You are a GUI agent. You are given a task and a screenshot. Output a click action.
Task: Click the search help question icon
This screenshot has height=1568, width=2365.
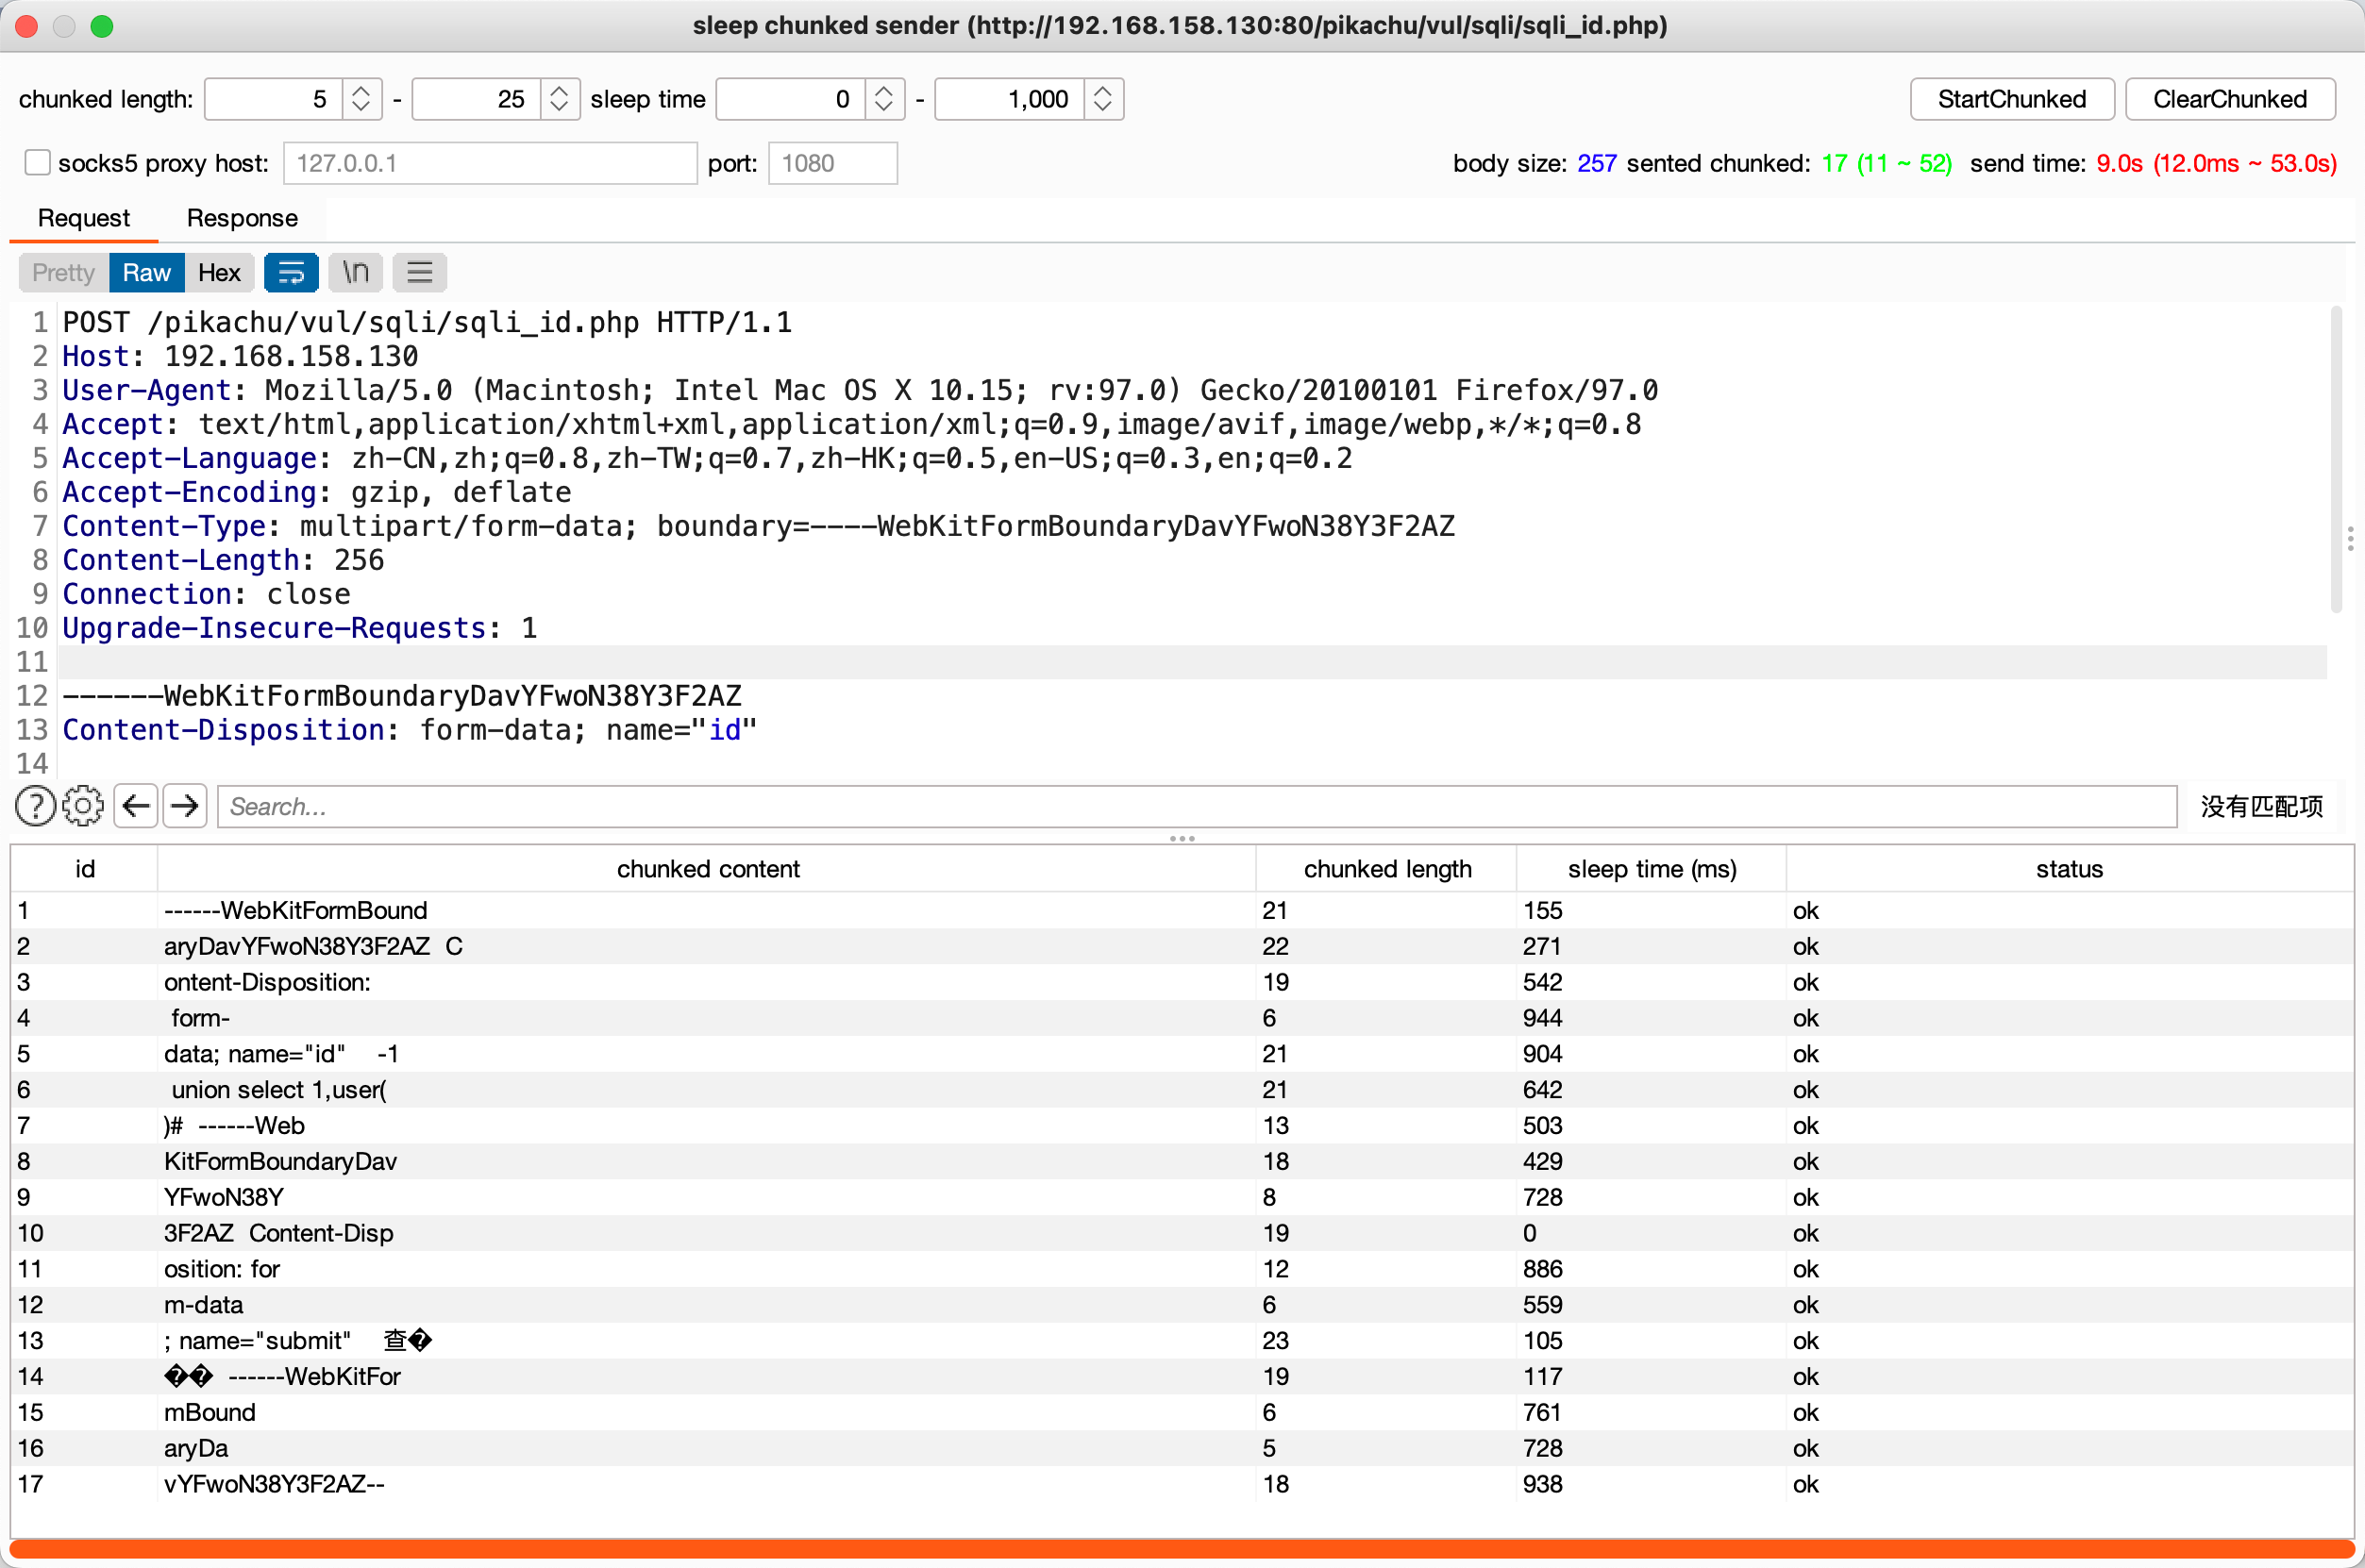(x=36, y=806)
